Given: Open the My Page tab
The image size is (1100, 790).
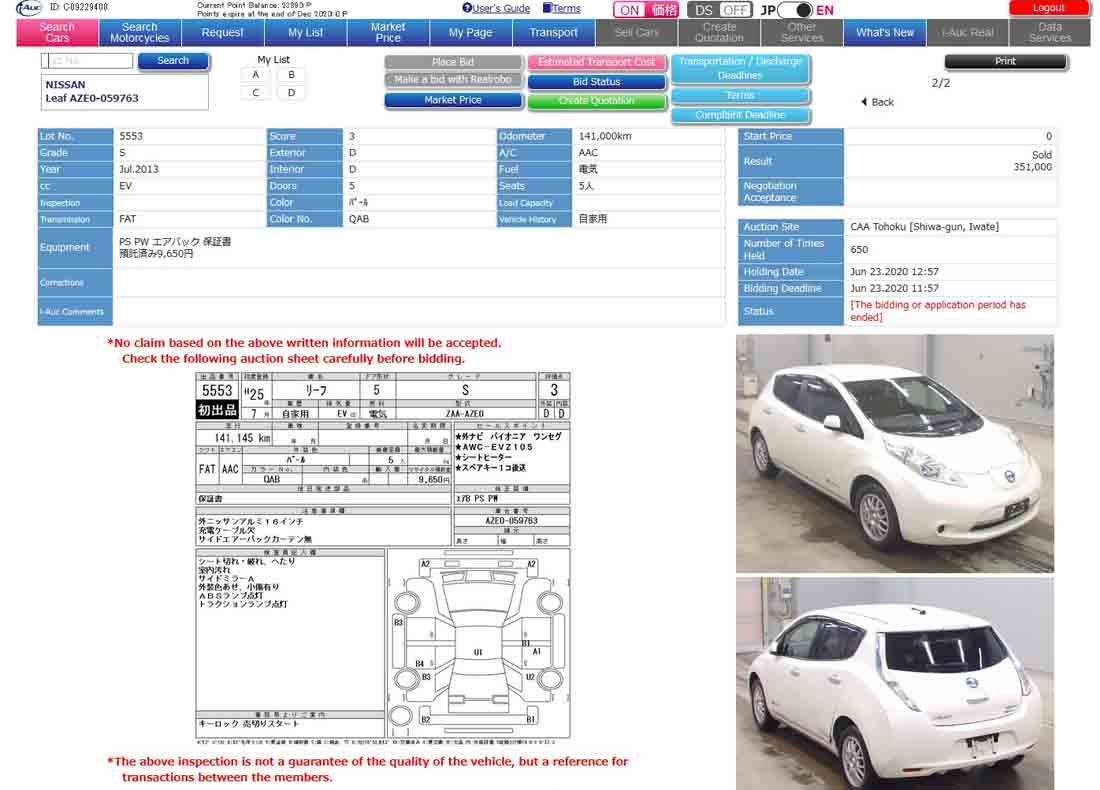Looking at the screenshot, I should pyautogui.click(x=471, y=32).
